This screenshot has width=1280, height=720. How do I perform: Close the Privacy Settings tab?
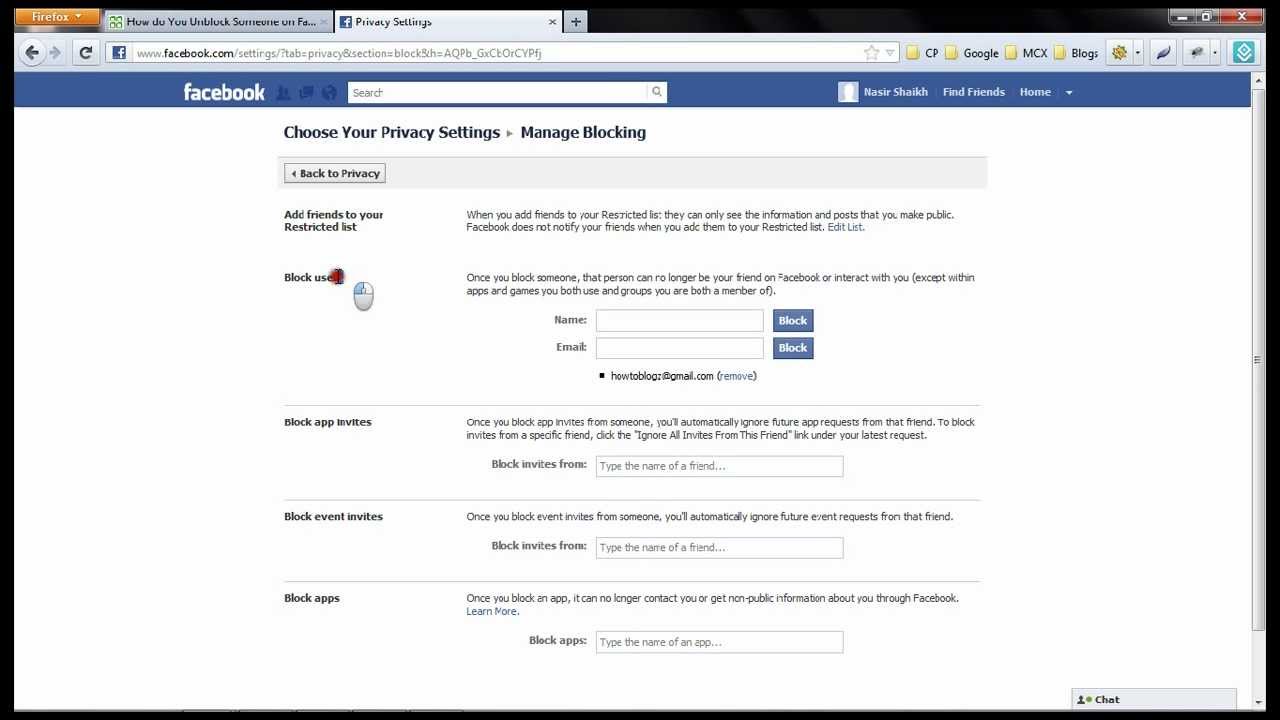pos(552,21)
